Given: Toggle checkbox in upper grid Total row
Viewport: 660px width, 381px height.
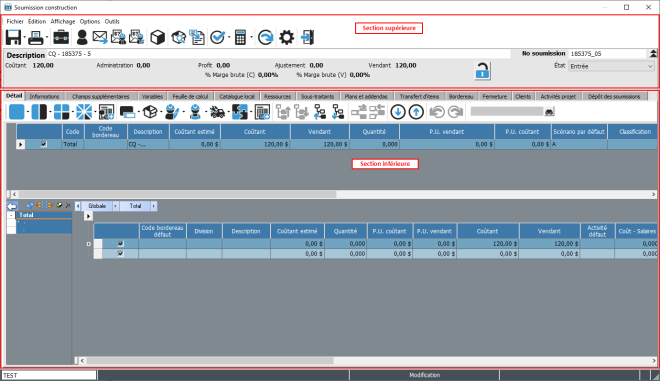Looking at the screenshot, I should point(43,144).
